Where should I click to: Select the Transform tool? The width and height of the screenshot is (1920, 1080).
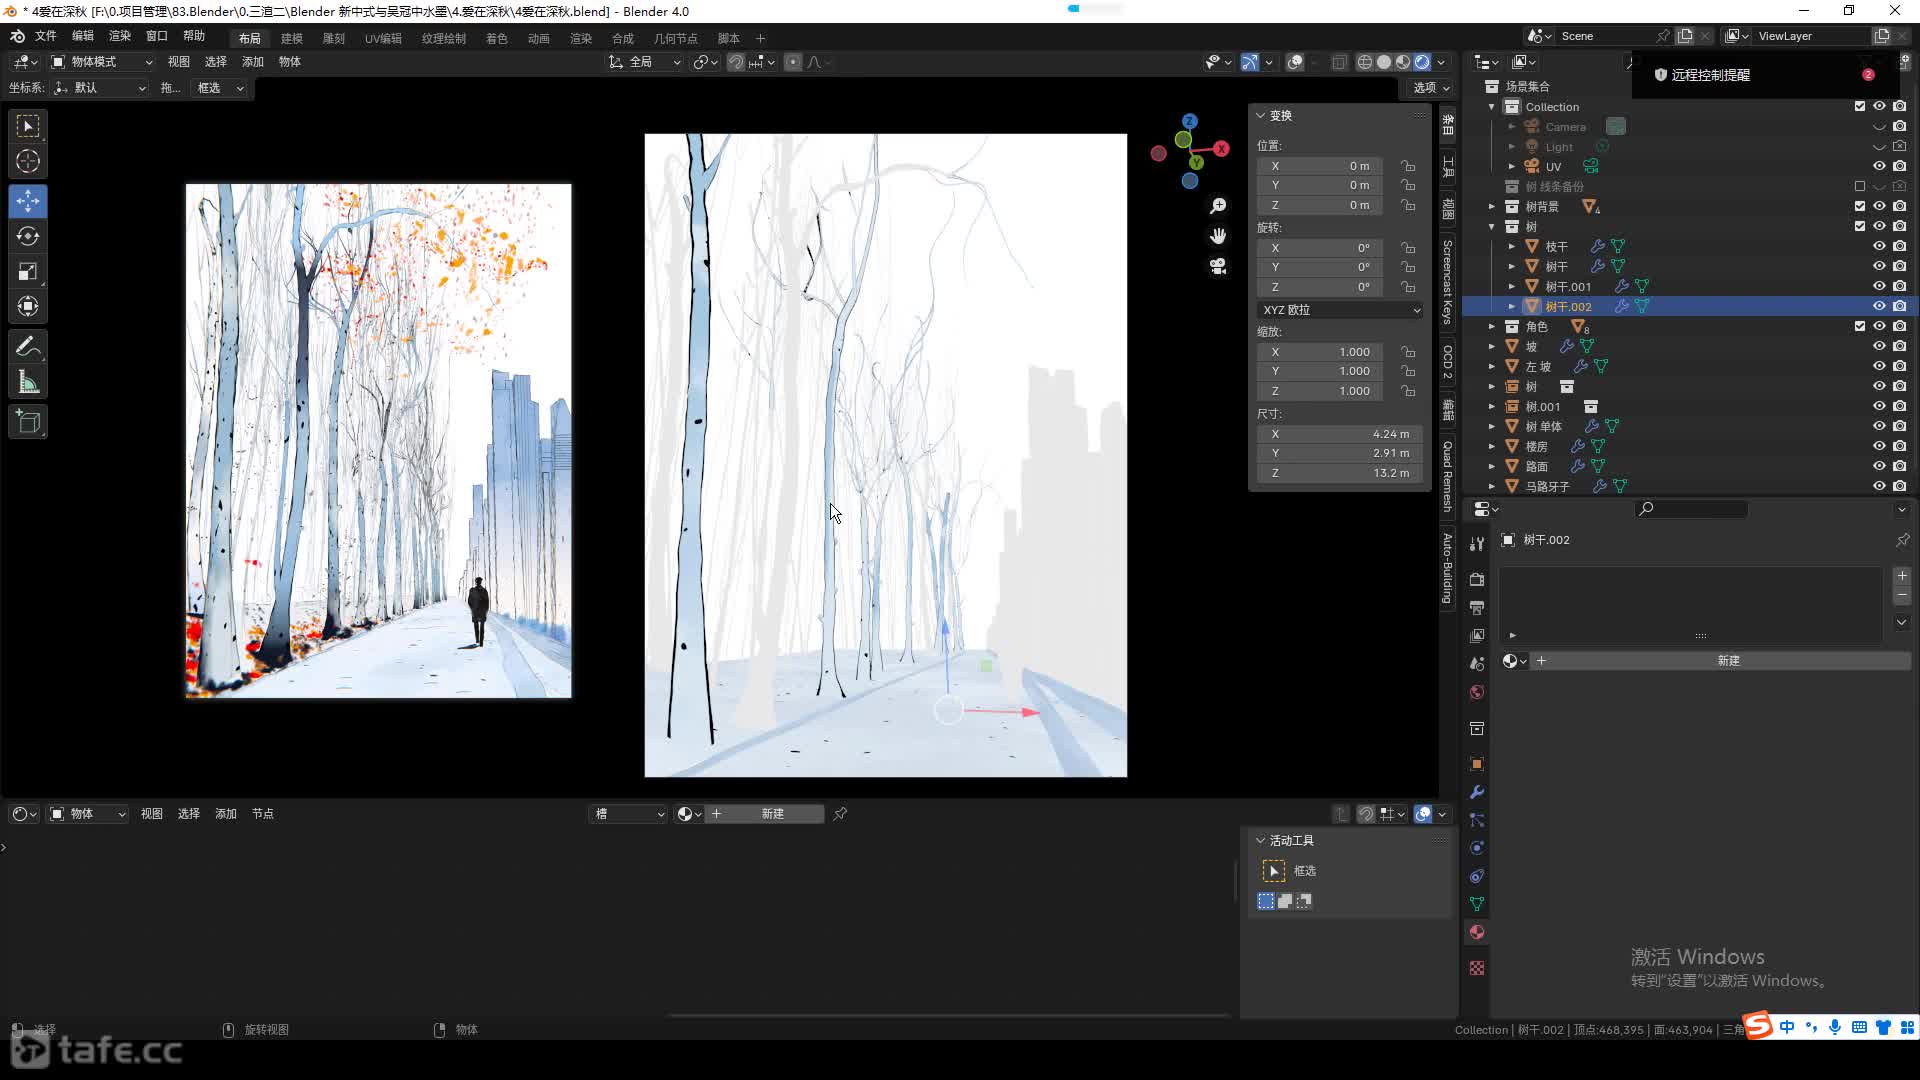coord(28,306)
